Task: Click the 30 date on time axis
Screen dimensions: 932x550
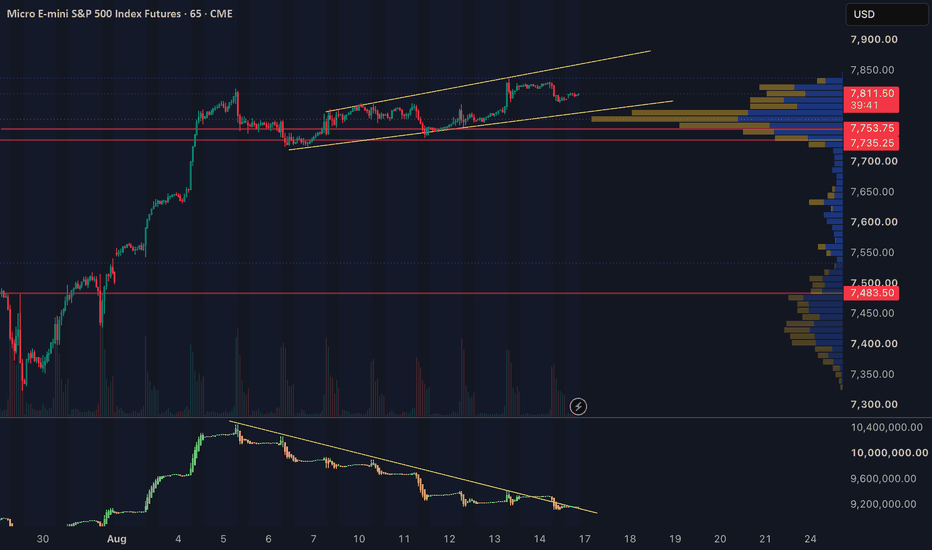Action: [43, 539]
